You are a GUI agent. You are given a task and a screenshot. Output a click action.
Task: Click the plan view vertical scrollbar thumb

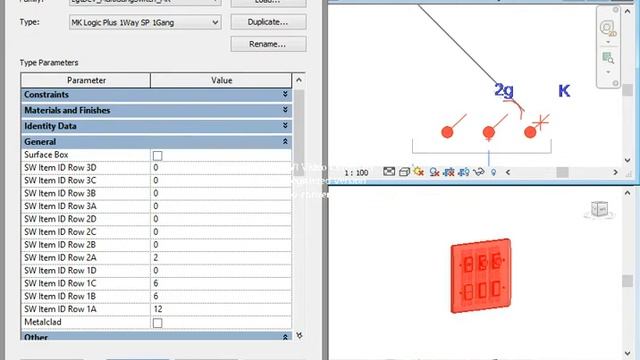(x=627, y=90)
